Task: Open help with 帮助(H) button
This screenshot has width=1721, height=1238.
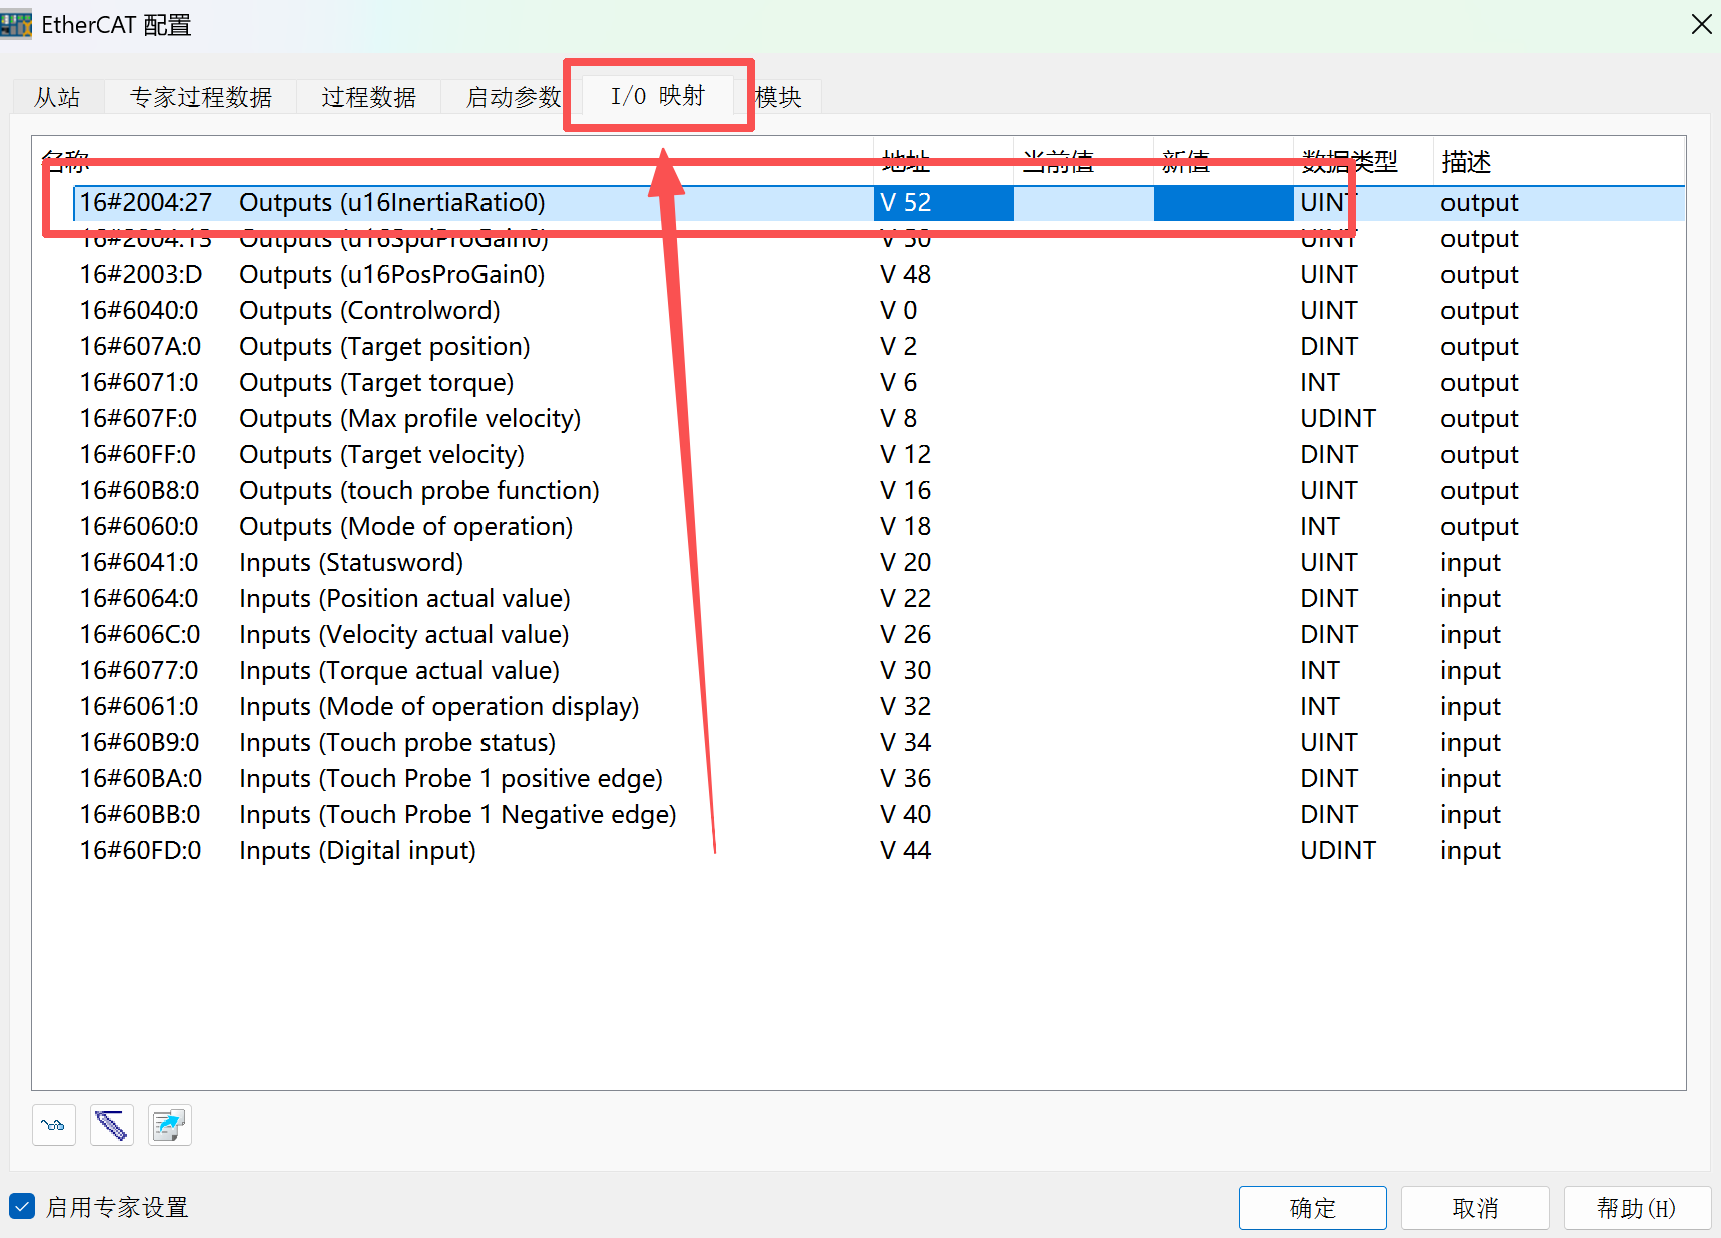Action: 1637,1208
